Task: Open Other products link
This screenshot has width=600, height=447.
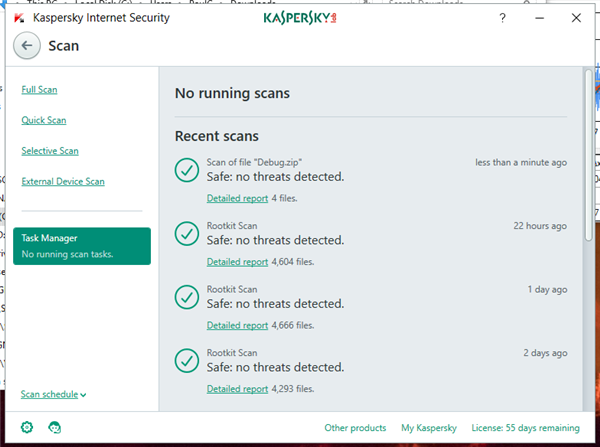Action: pos(355,427)
